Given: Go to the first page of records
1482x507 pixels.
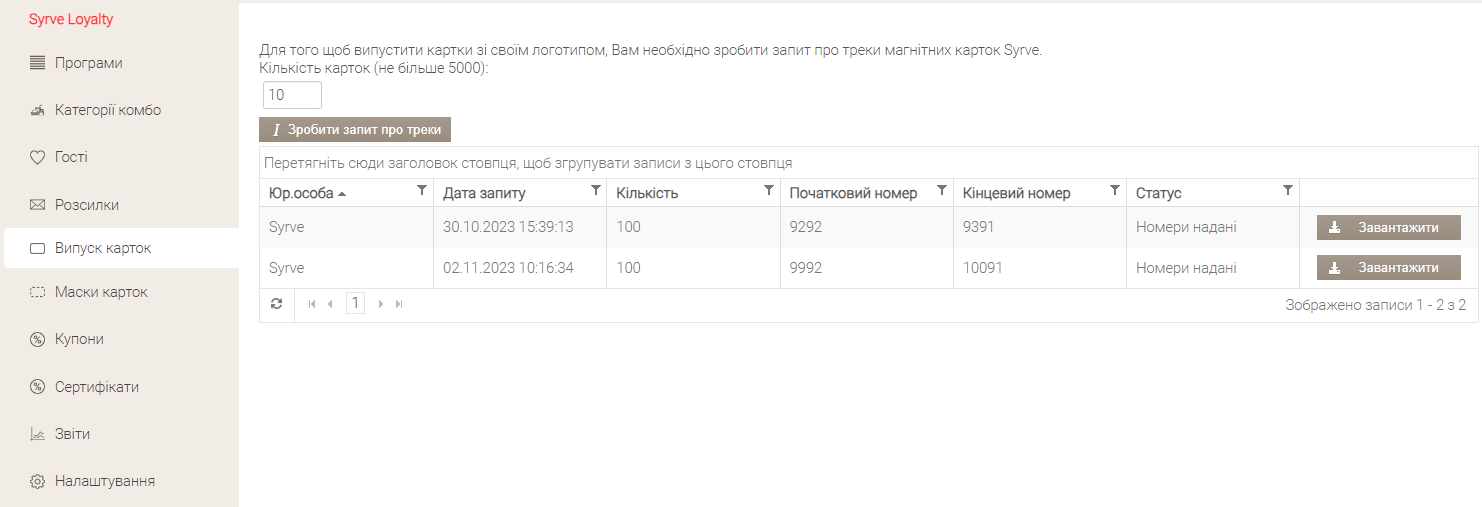Looking at the screenshot, I should click(312, 304).
